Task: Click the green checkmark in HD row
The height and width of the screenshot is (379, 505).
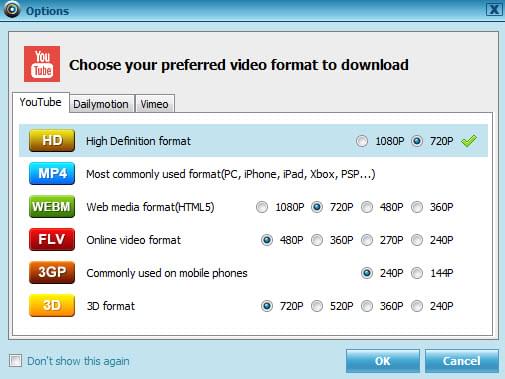Action: (469, 141)
